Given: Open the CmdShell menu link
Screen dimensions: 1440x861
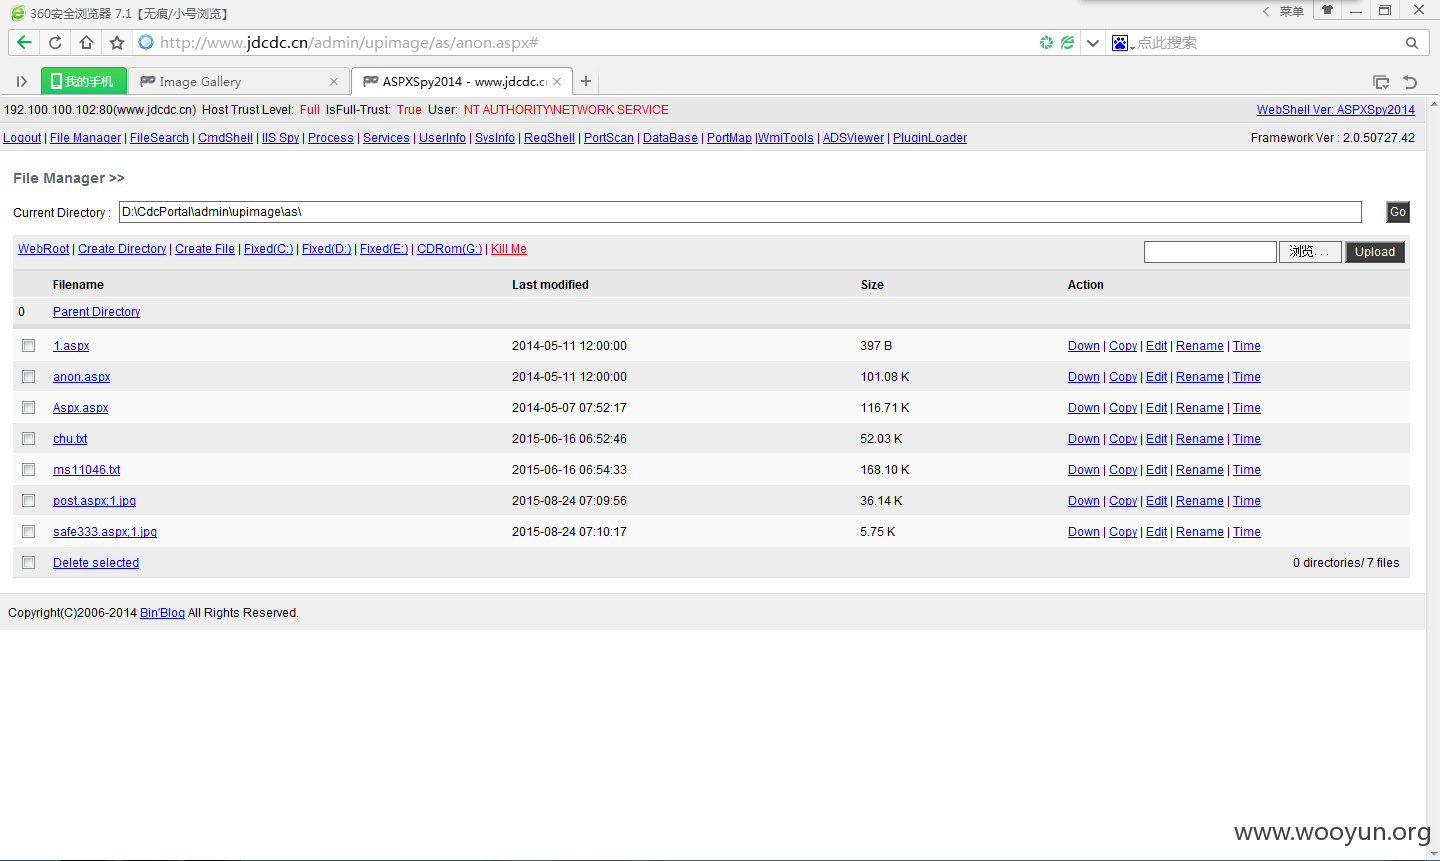Looking at the screenshot, I should [225, 138].
